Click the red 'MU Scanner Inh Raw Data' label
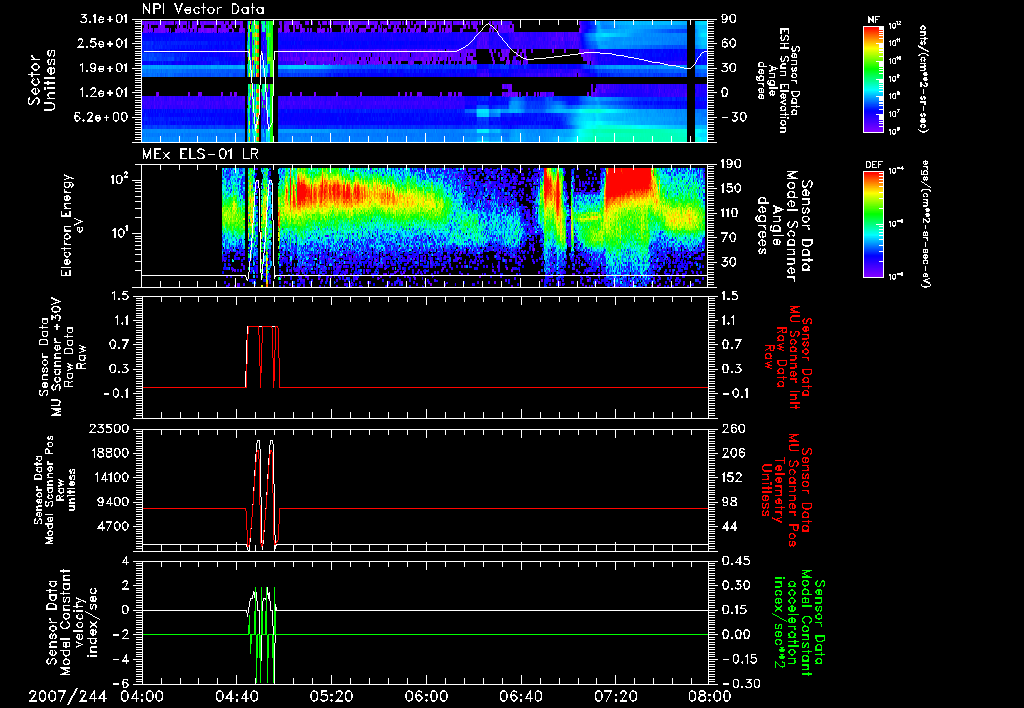The height and width of the screenshot is (708, 1024). (788, 357)
